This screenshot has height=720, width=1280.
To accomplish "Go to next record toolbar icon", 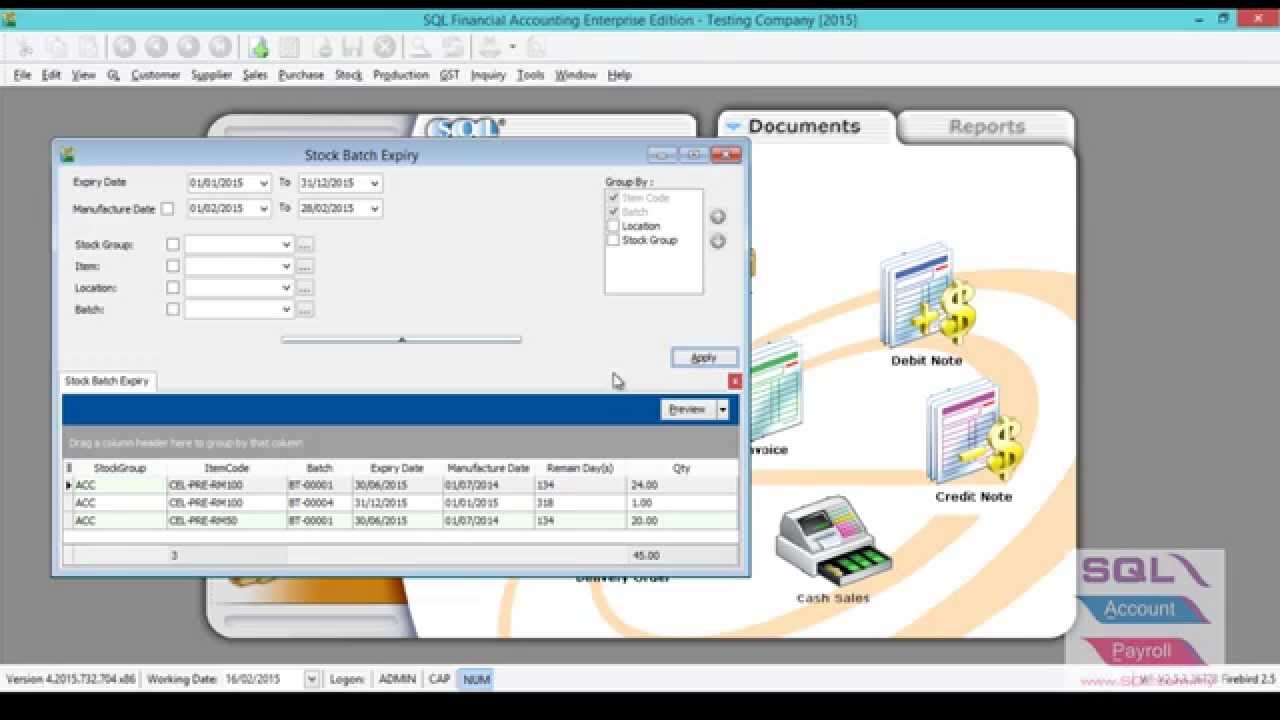I will (188, 47).
